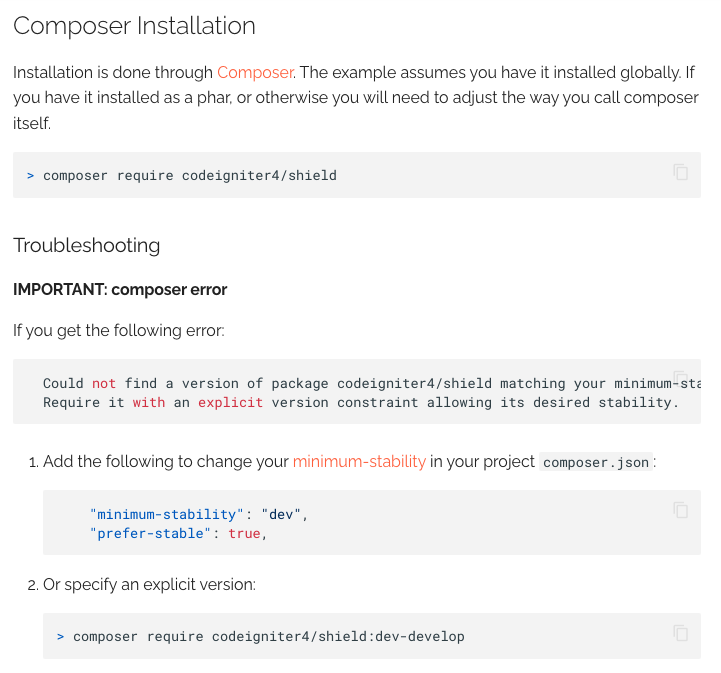Copy the minimum-stability JSON snippet
Image resolution: width=721 pixels, height=673 pixels.
click(x=680, y=510)
